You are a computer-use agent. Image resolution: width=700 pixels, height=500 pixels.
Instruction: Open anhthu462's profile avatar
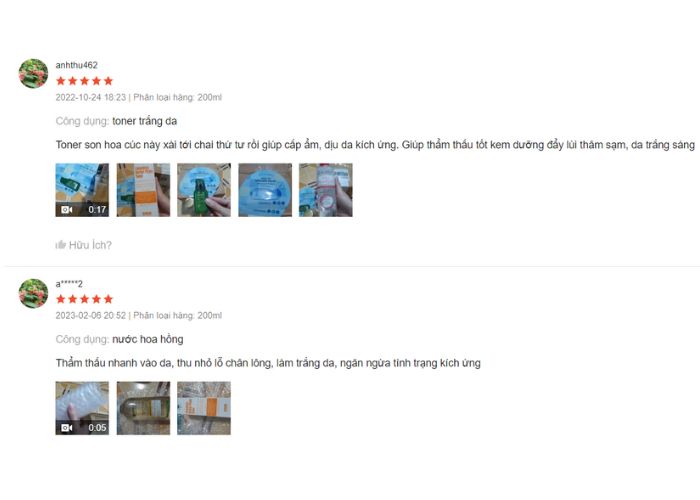tap(33, 73)
